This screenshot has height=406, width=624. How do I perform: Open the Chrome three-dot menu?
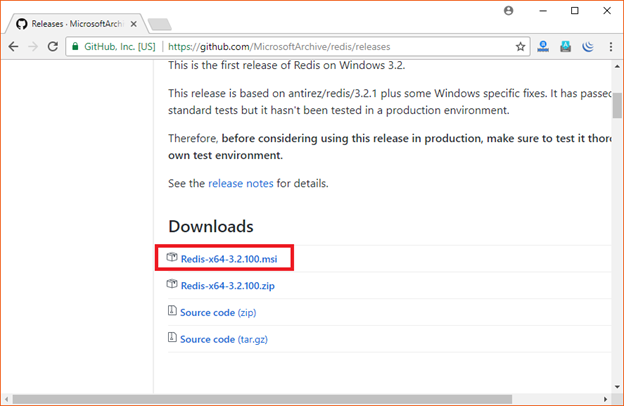point(611,46)
